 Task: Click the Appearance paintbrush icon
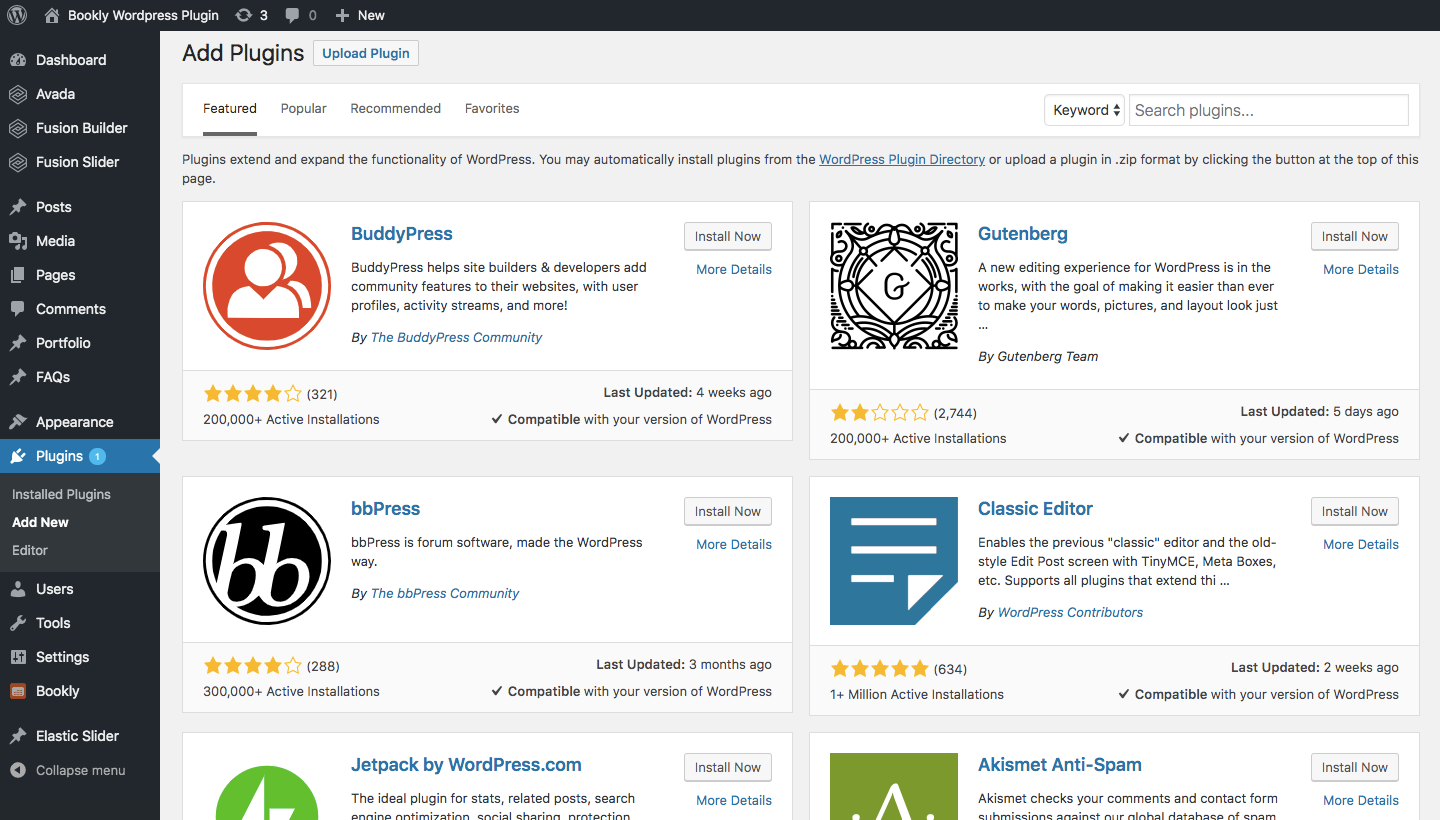coord(18,422)
